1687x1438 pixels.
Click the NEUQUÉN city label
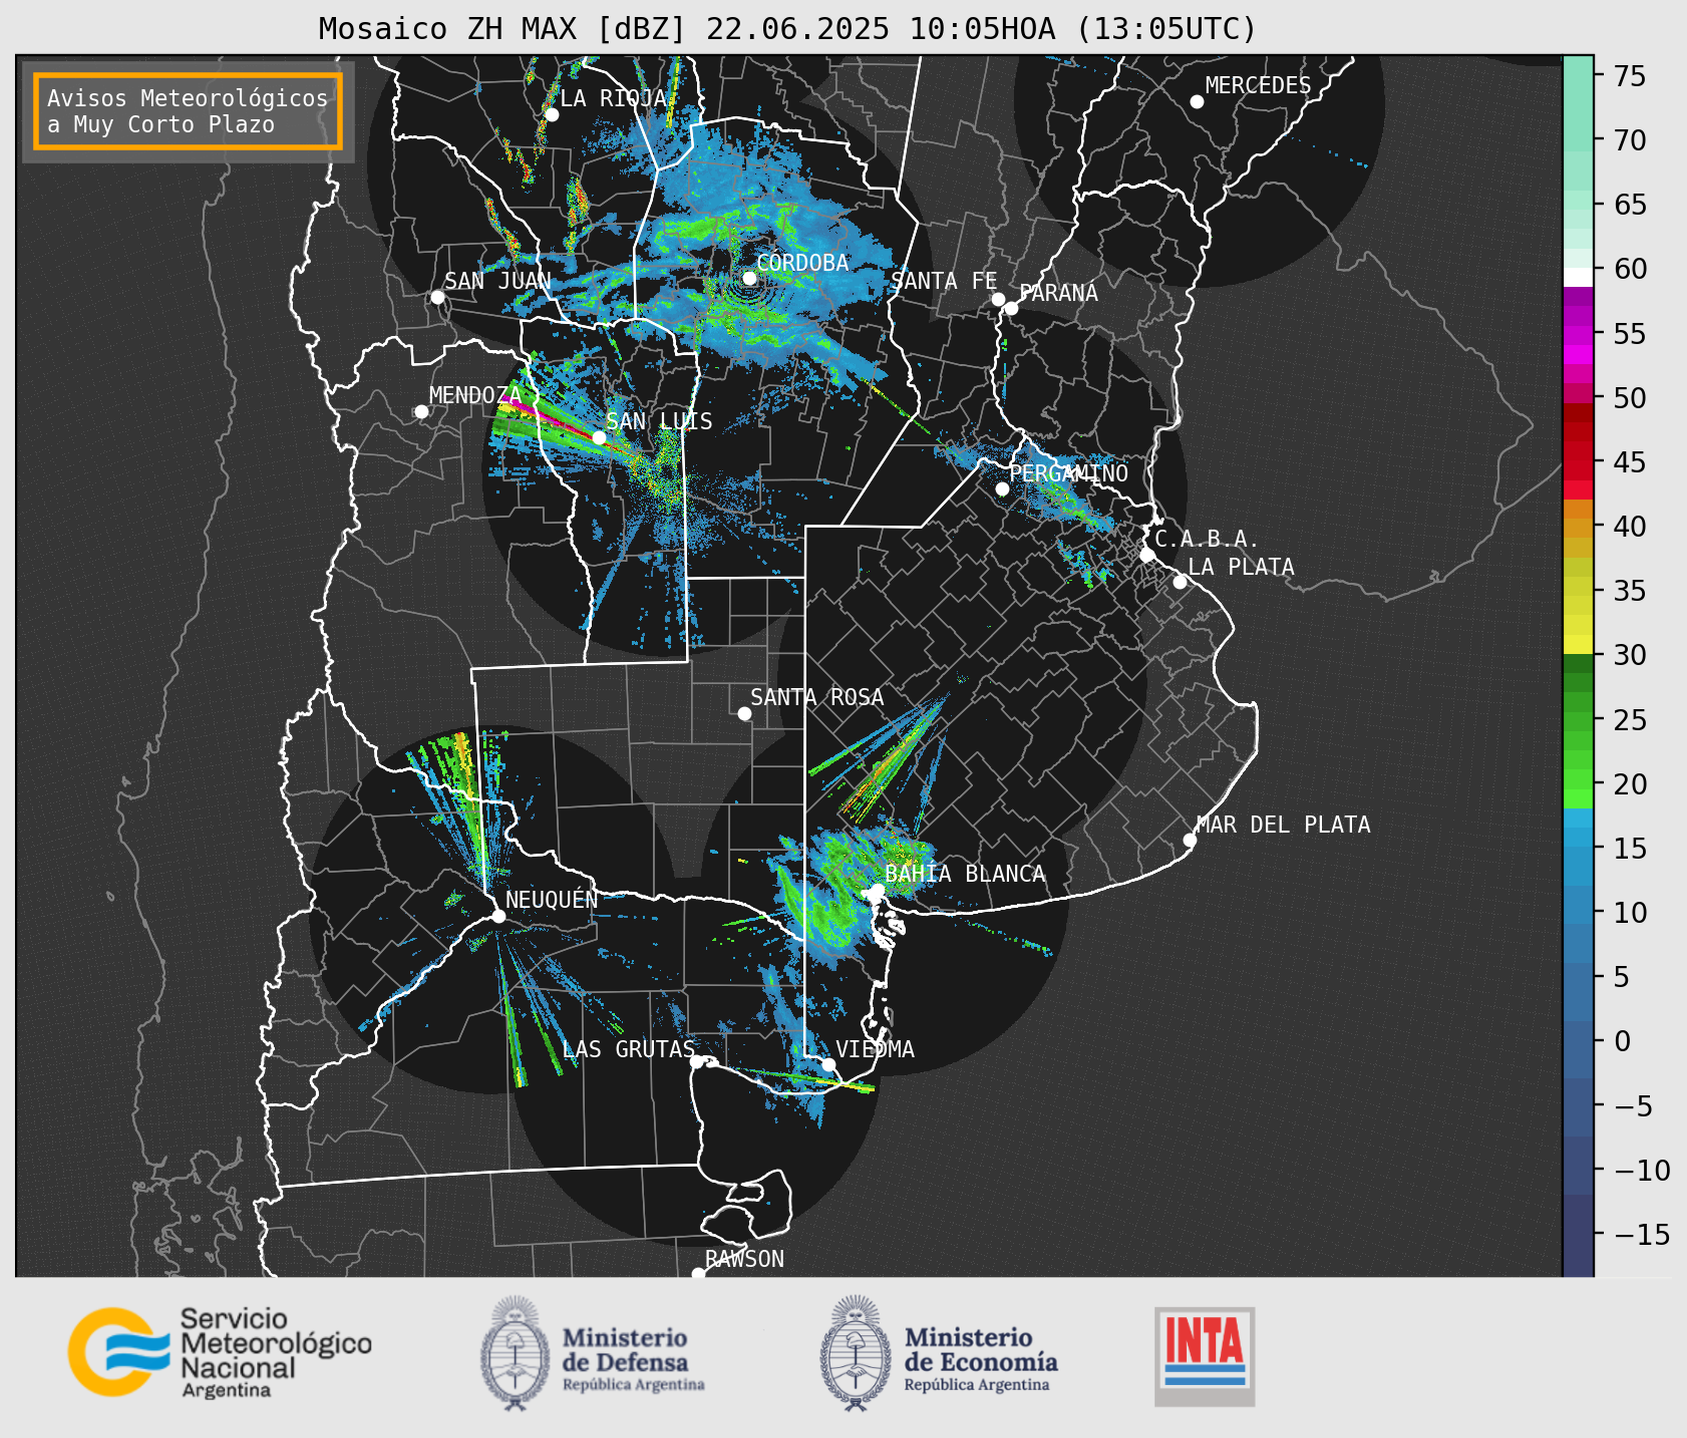pos(552,899)
